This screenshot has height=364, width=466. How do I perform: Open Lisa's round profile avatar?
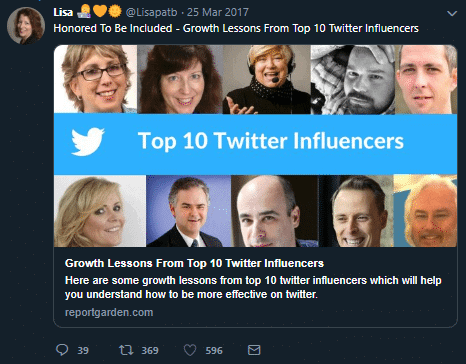[26, 26]
